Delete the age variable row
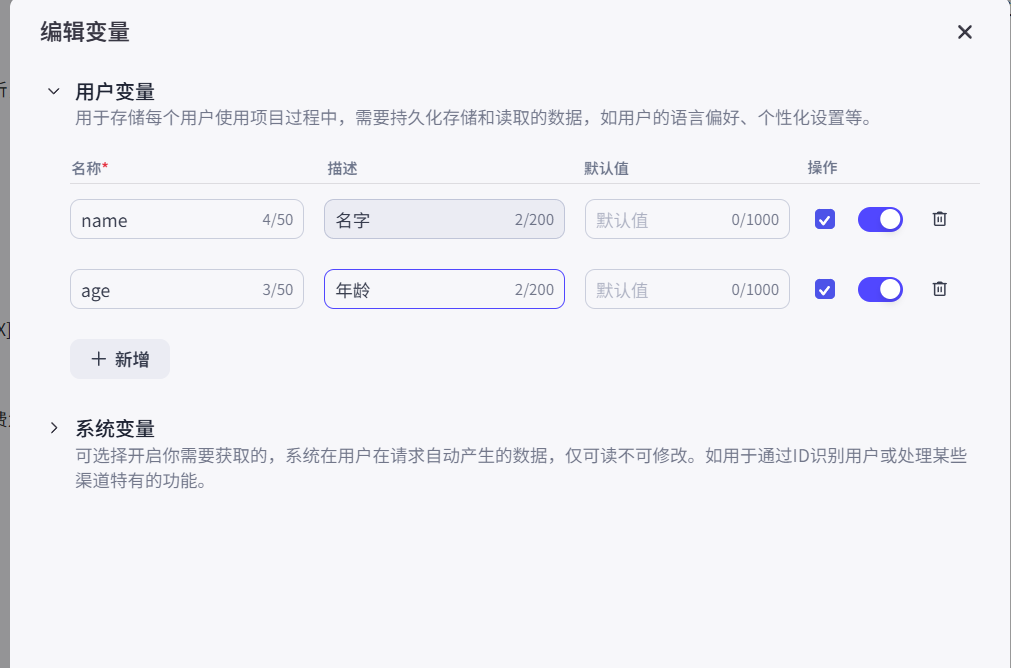1011x668 pixels. coord(939,289)
